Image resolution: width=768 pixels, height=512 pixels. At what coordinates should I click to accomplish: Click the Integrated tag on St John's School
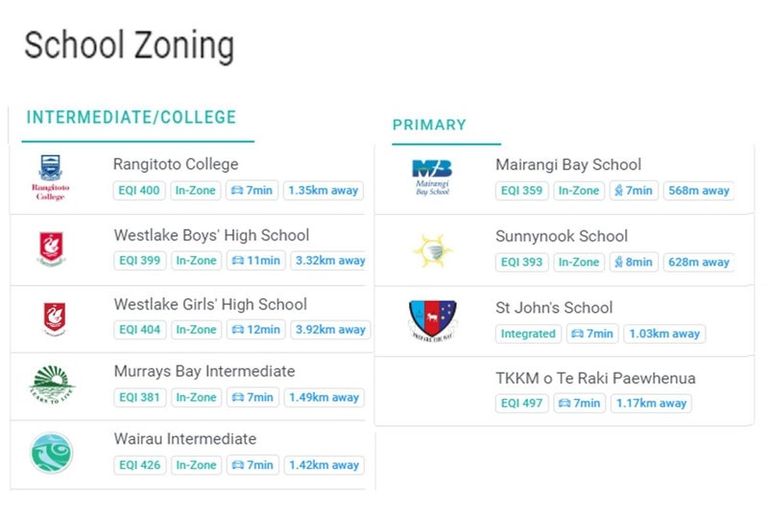tap(528, 334)
